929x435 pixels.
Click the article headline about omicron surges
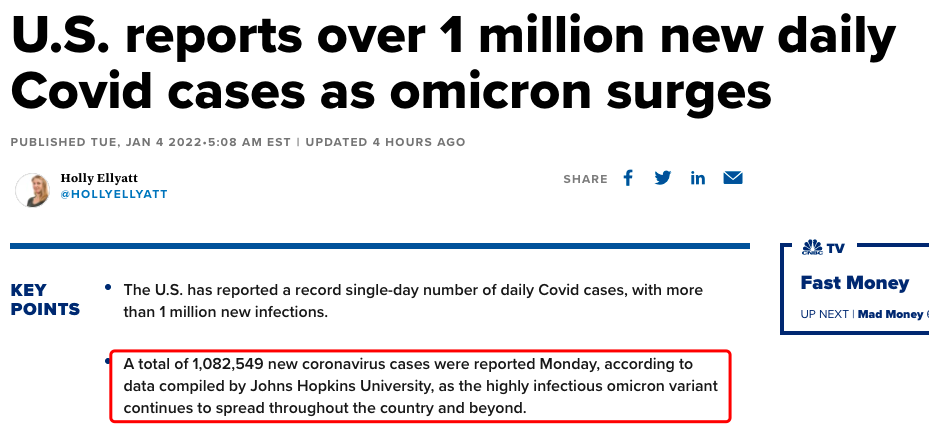click(x=453, y=63)
